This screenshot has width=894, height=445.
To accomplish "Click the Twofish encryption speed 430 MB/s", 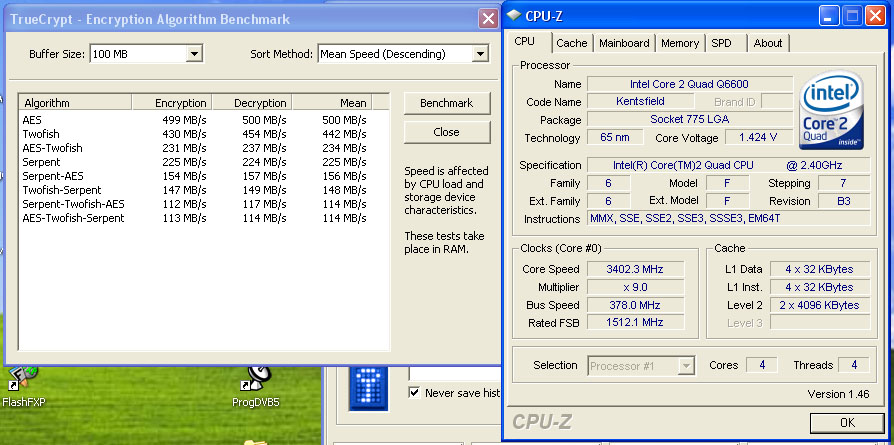I will point(184,134).
